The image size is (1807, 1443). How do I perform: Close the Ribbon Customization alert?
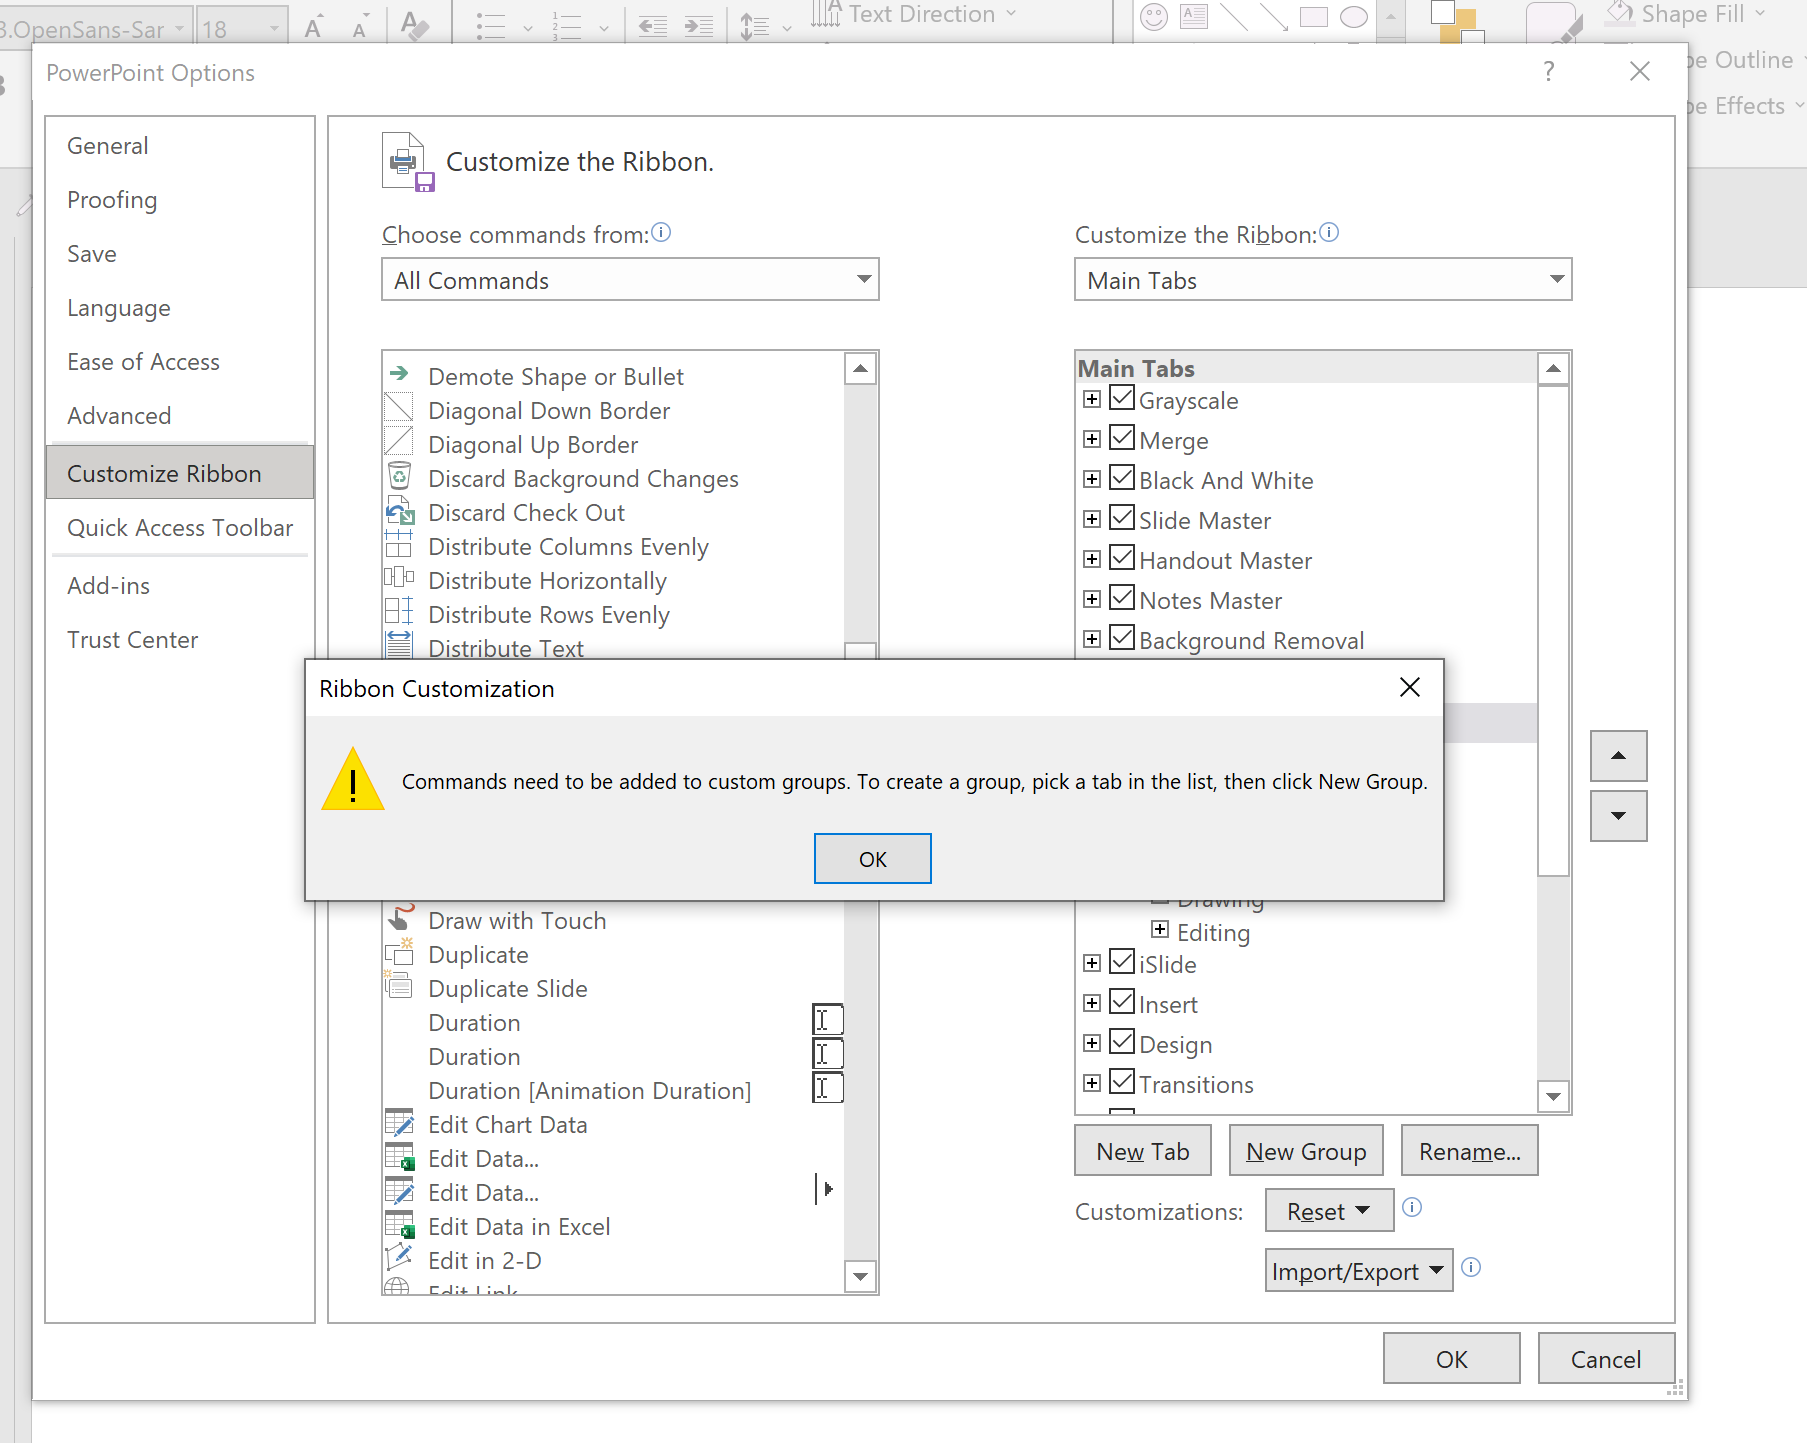[1410, 687]
